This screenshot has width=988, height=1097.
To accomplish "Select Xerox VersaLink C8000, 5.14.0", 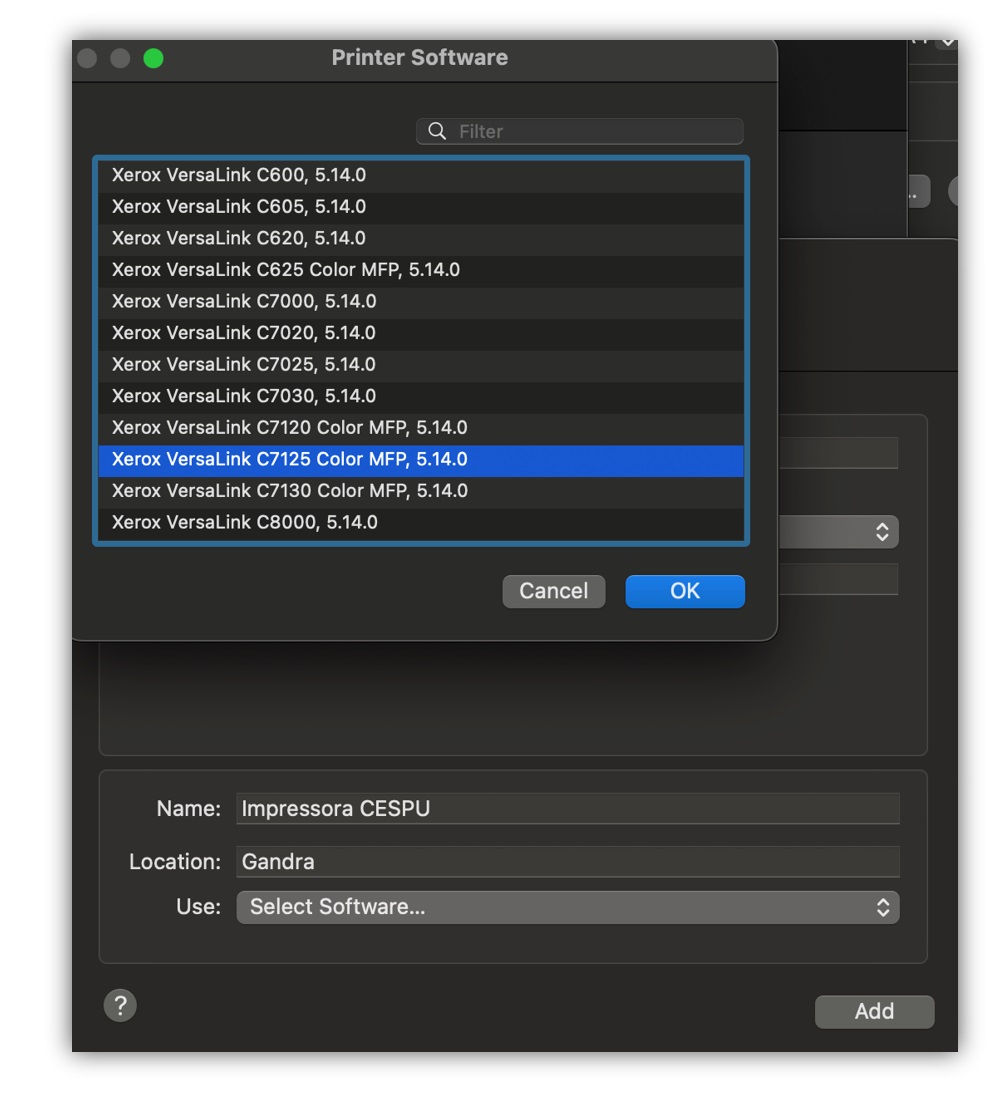I will 421,523.
